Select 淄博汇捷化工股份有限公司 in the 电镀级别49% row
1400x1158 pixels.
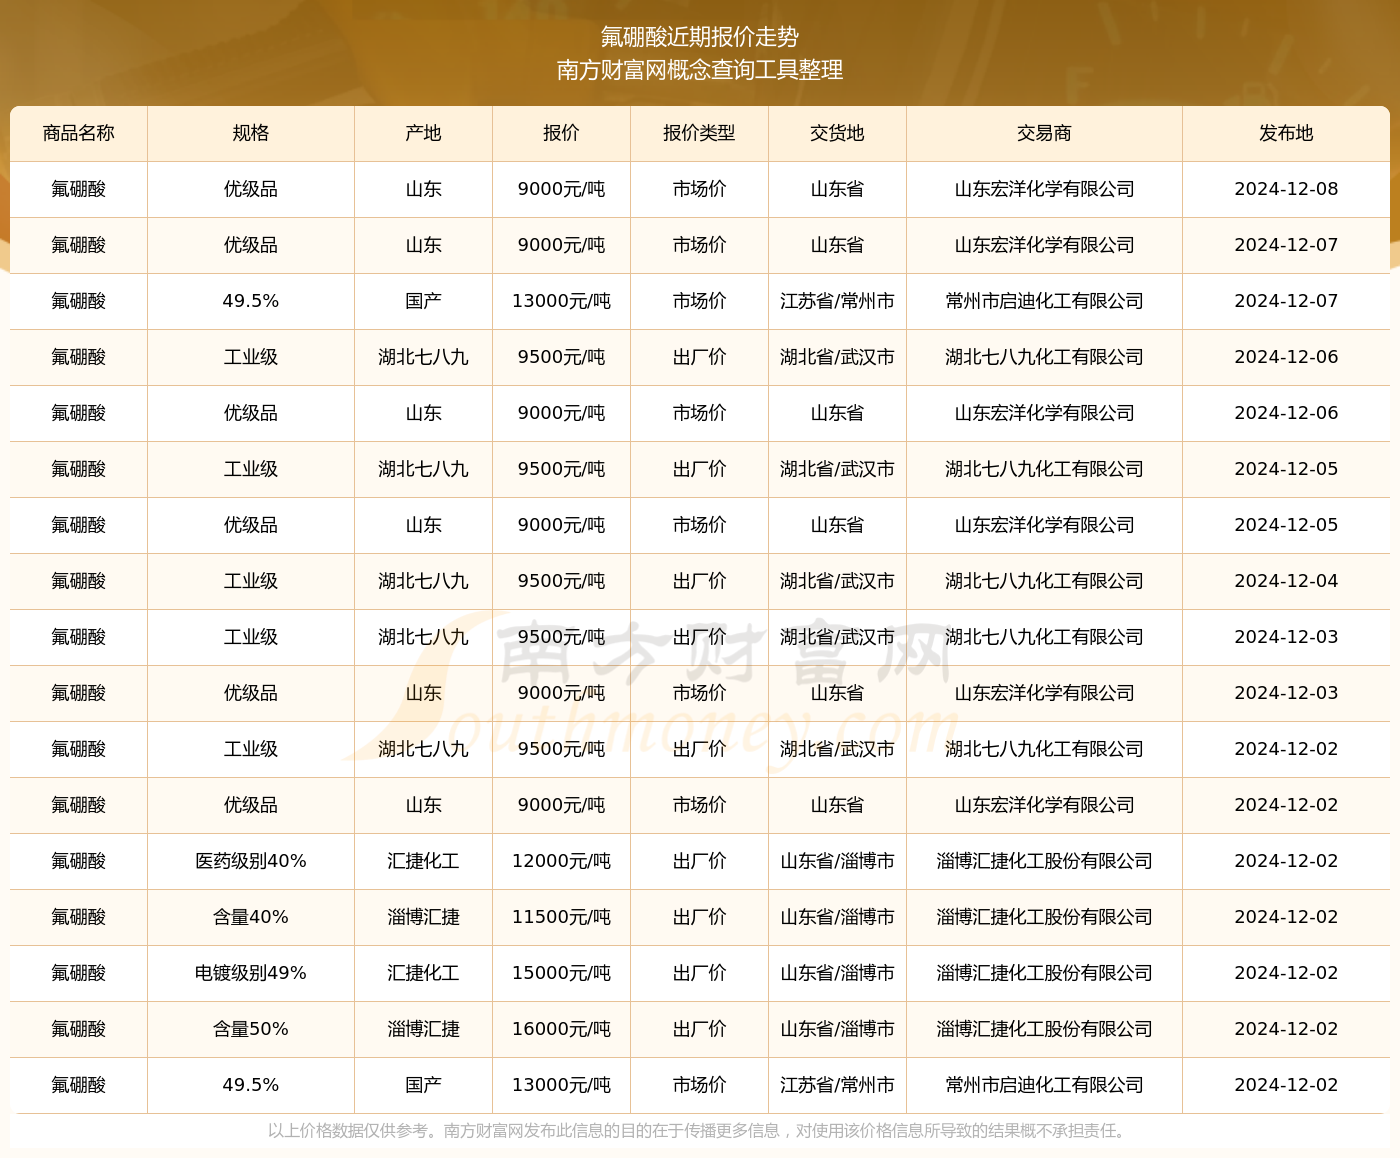click(1044, 973)
